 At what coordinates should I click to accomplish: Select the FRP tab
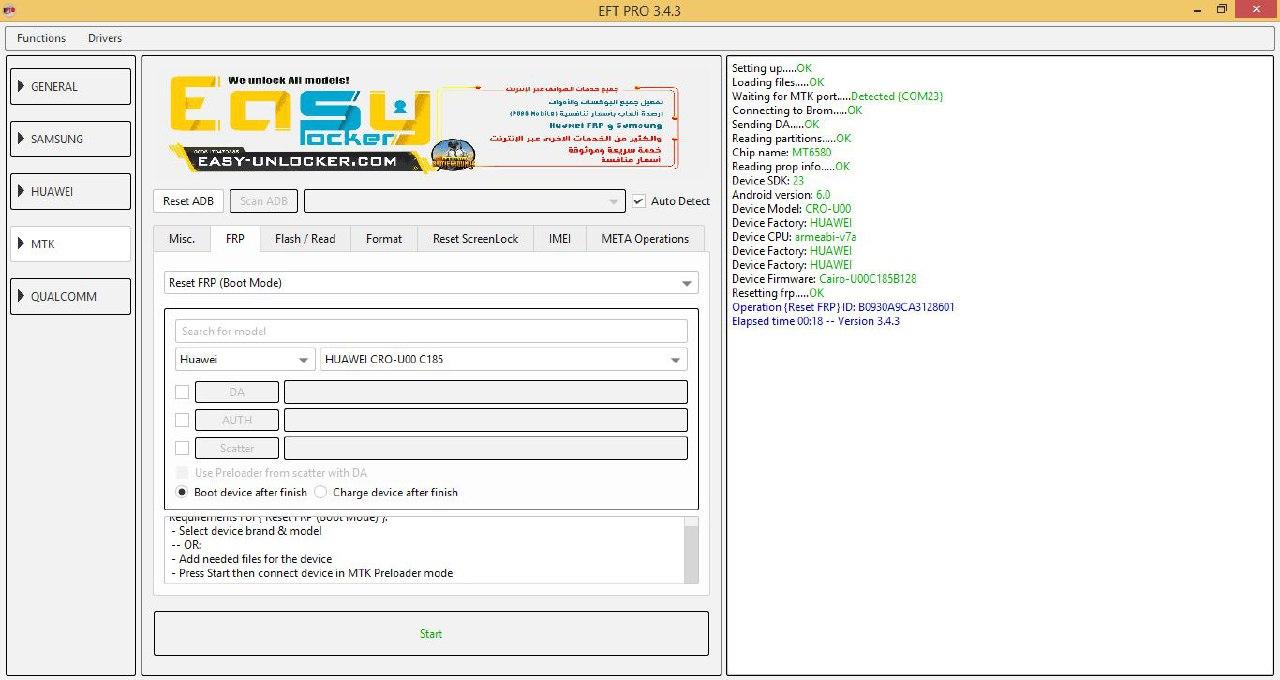pyautogui.click(x=235, y=239)
